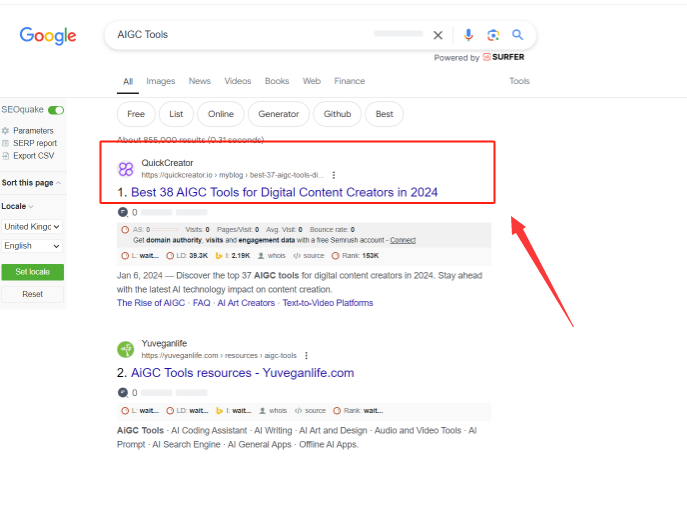Switch to the Web tab

(312, 81)
